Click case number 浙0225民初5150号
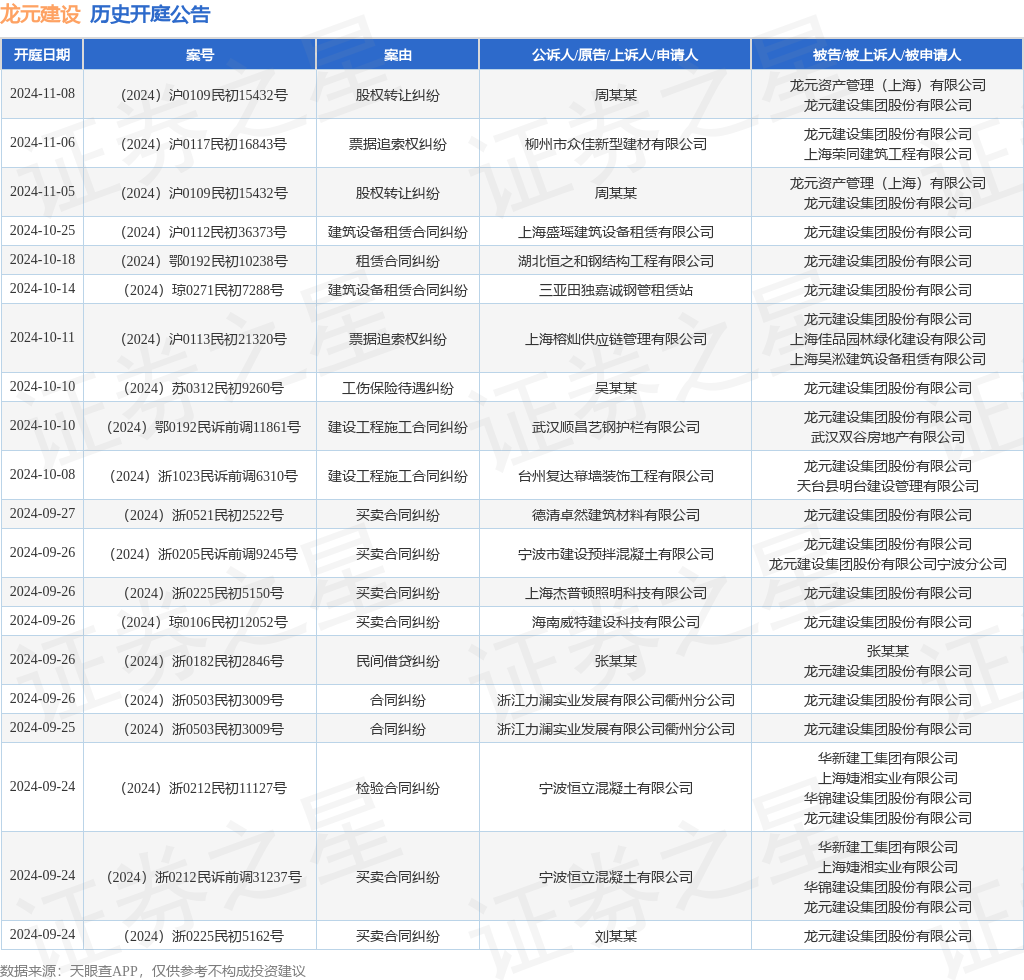1024x980 pixels. (x=204, y=593)
